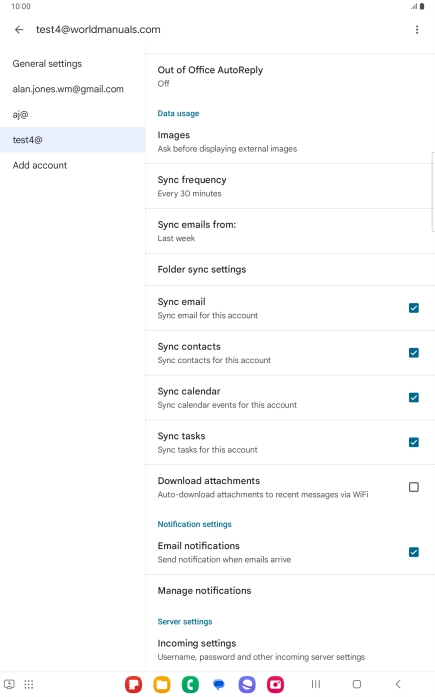Open the Images display preference
Image resolution: width=435 pixels, height=697 pixels.
point(290,141)
